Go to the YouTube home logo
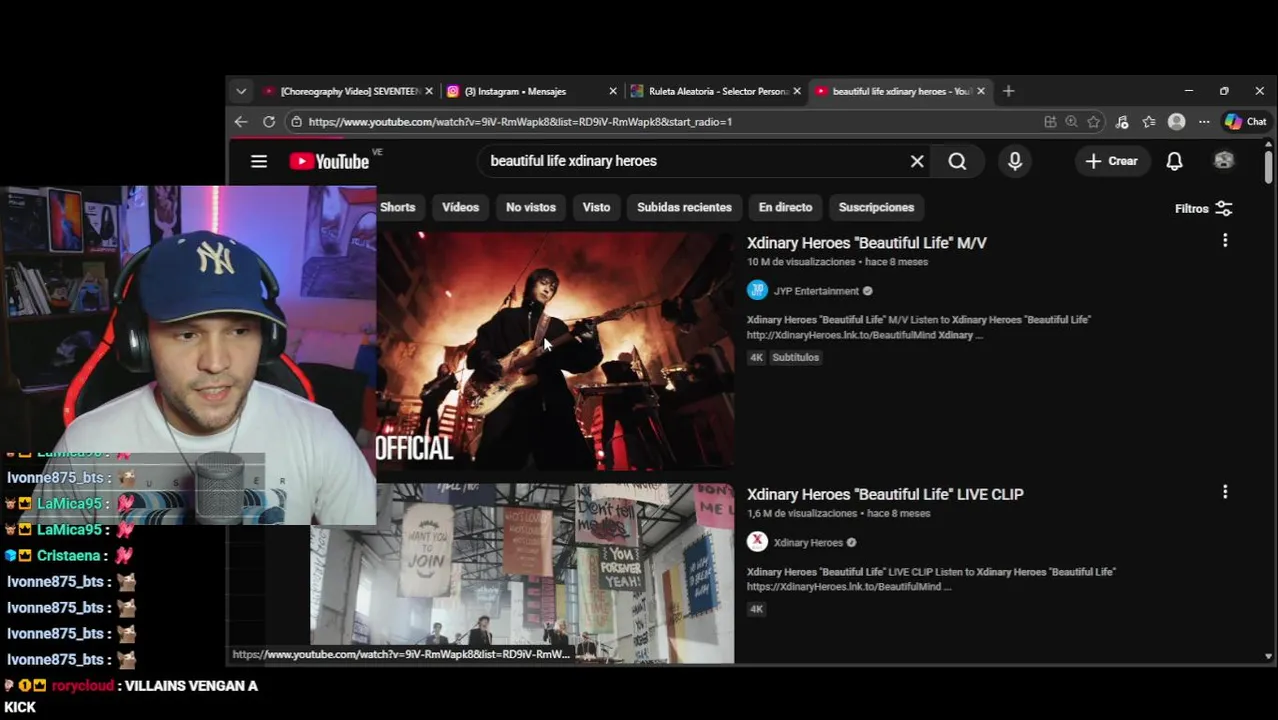This screenshot has width=1278, height=720. pyautogui.click(x=329, y=161)
